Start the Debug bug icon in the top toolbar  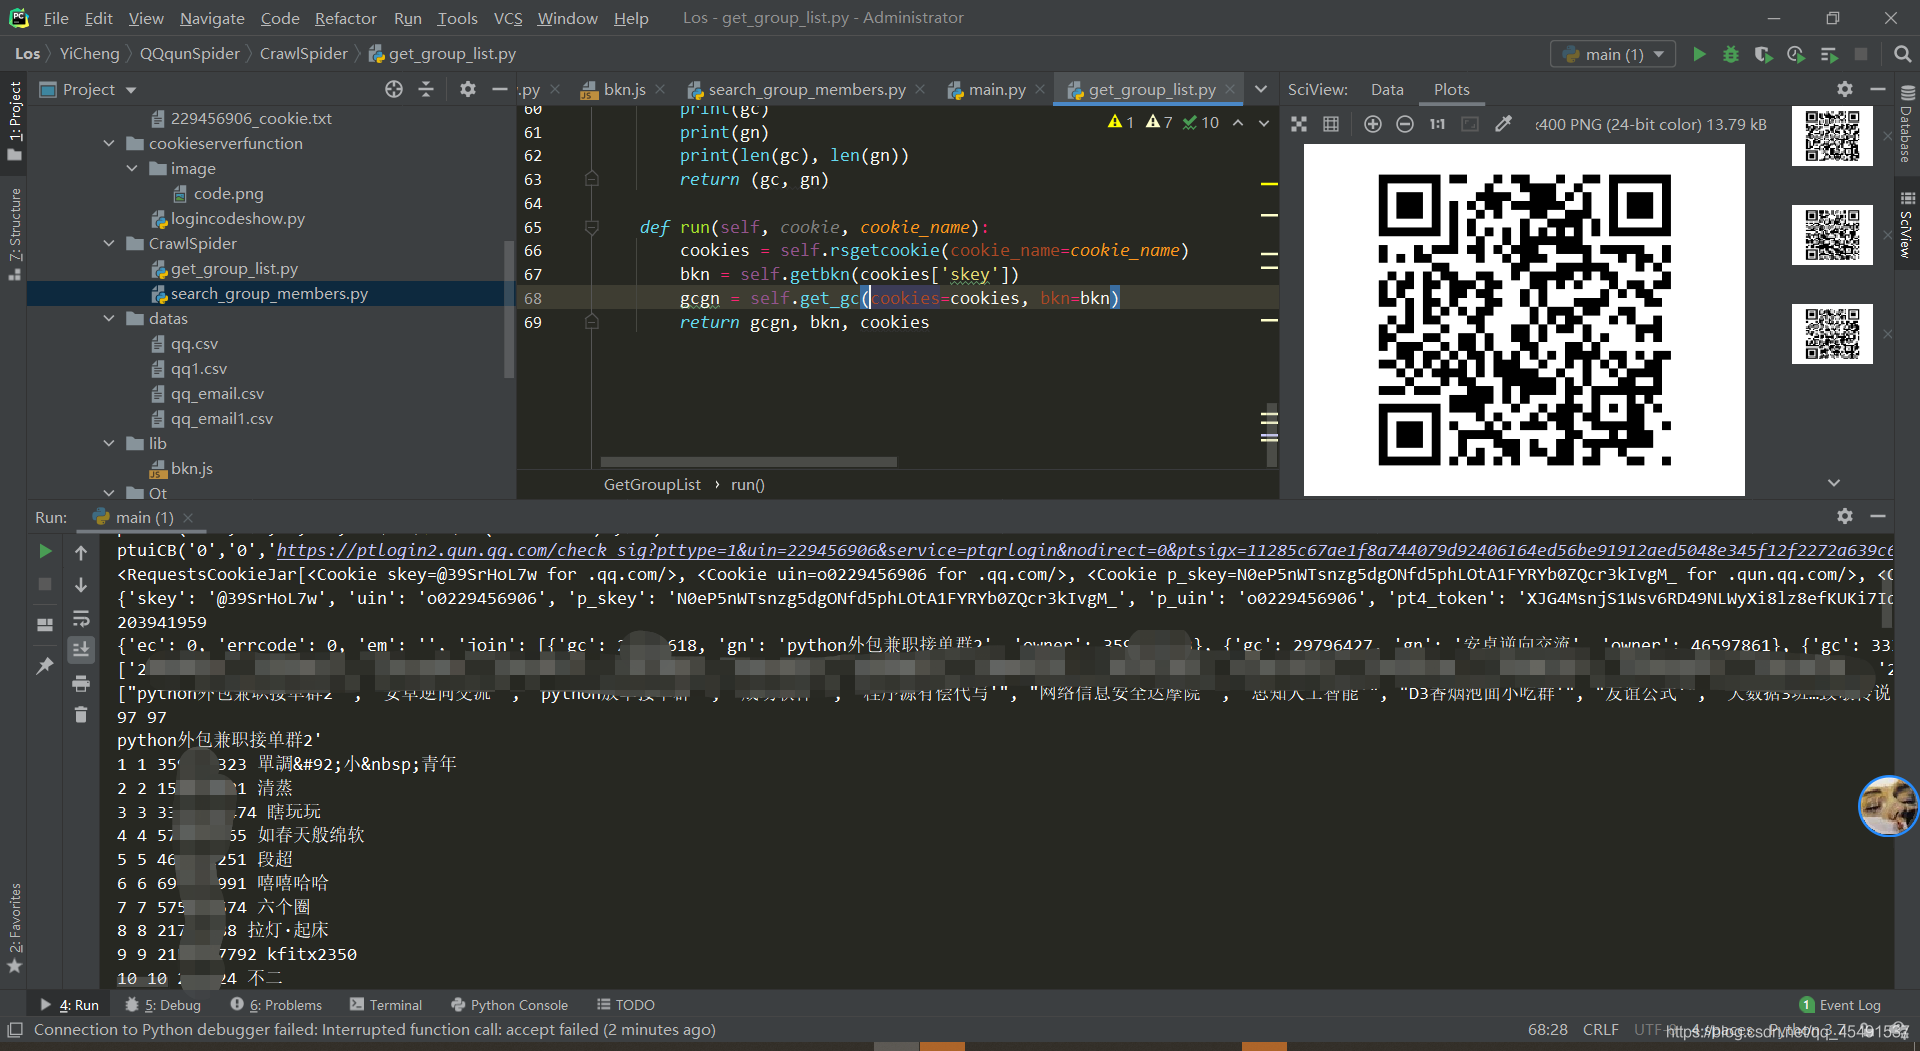click(1731, 54)
